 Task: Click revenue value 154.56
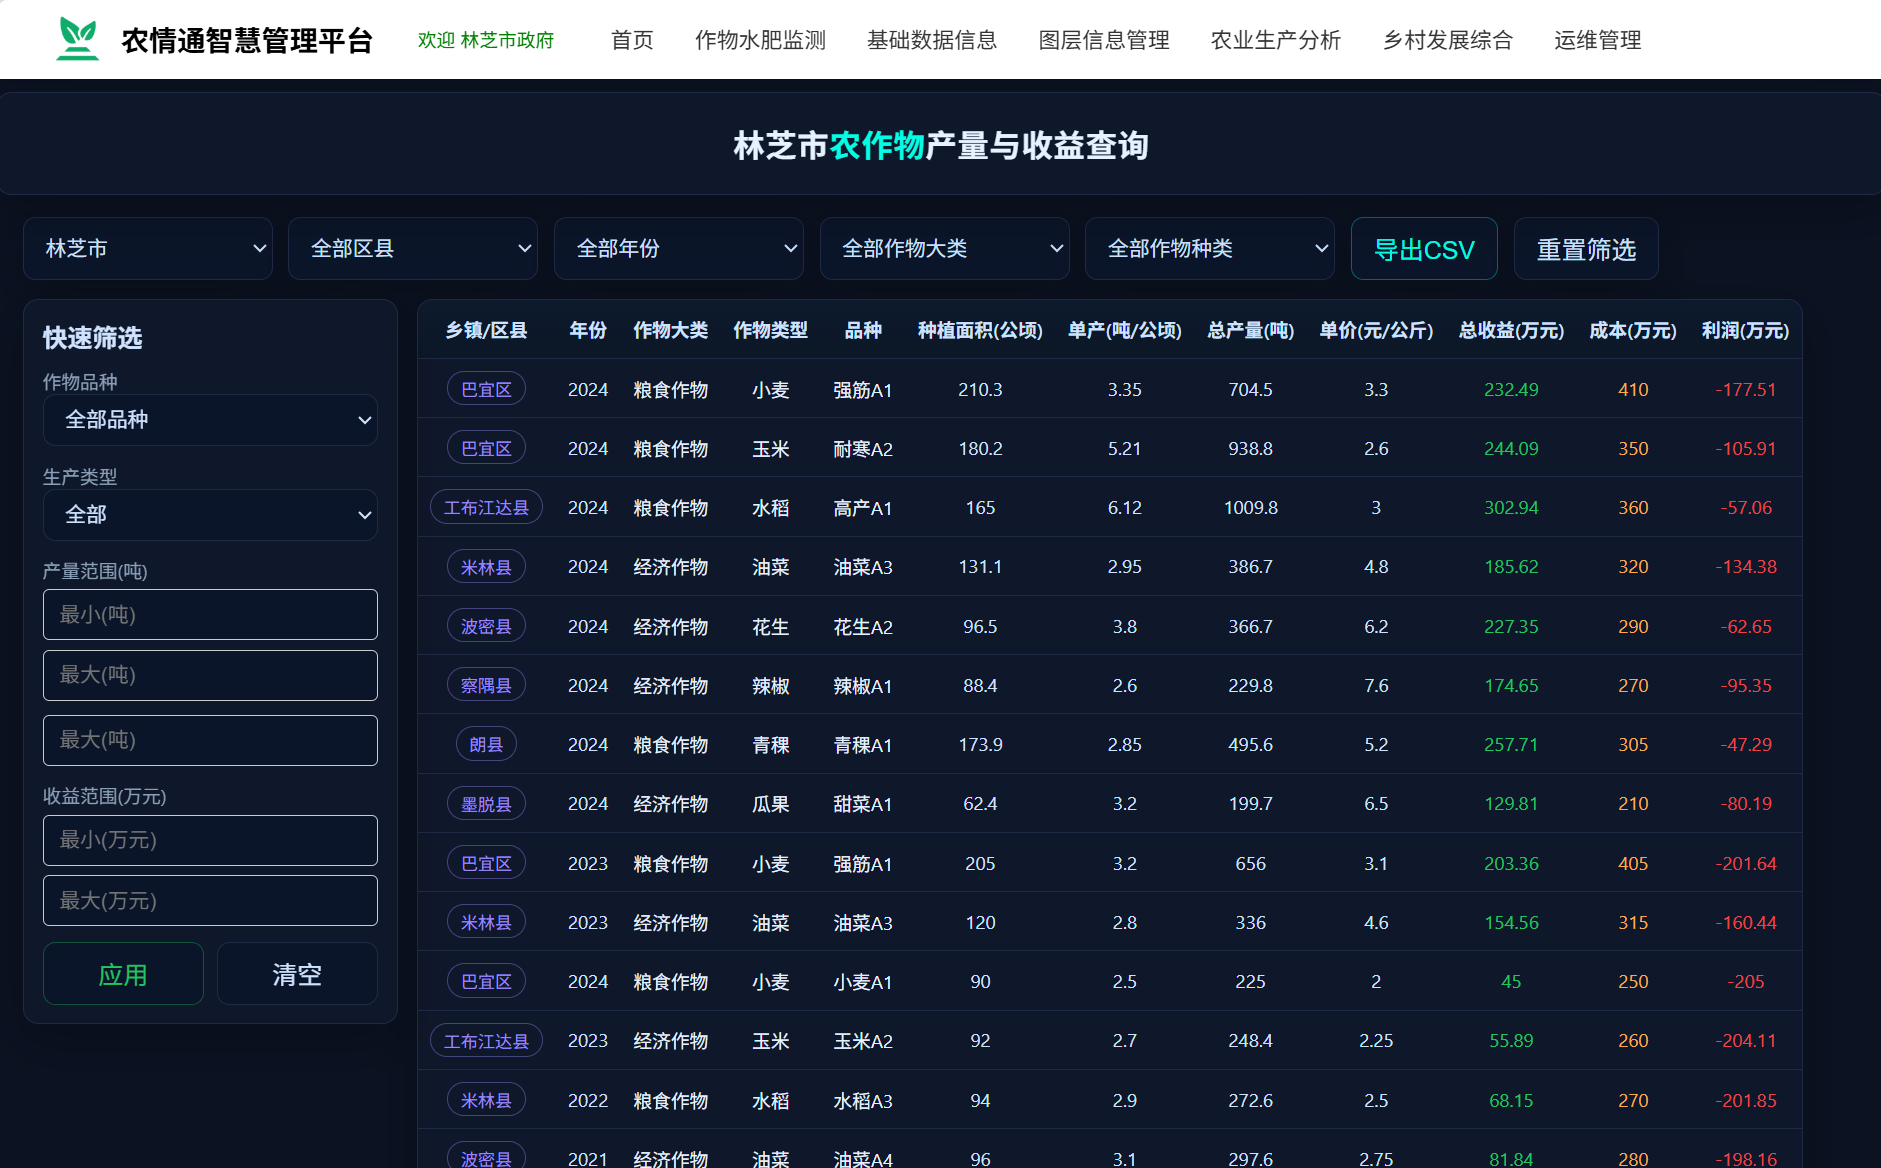click(1511, 922)
